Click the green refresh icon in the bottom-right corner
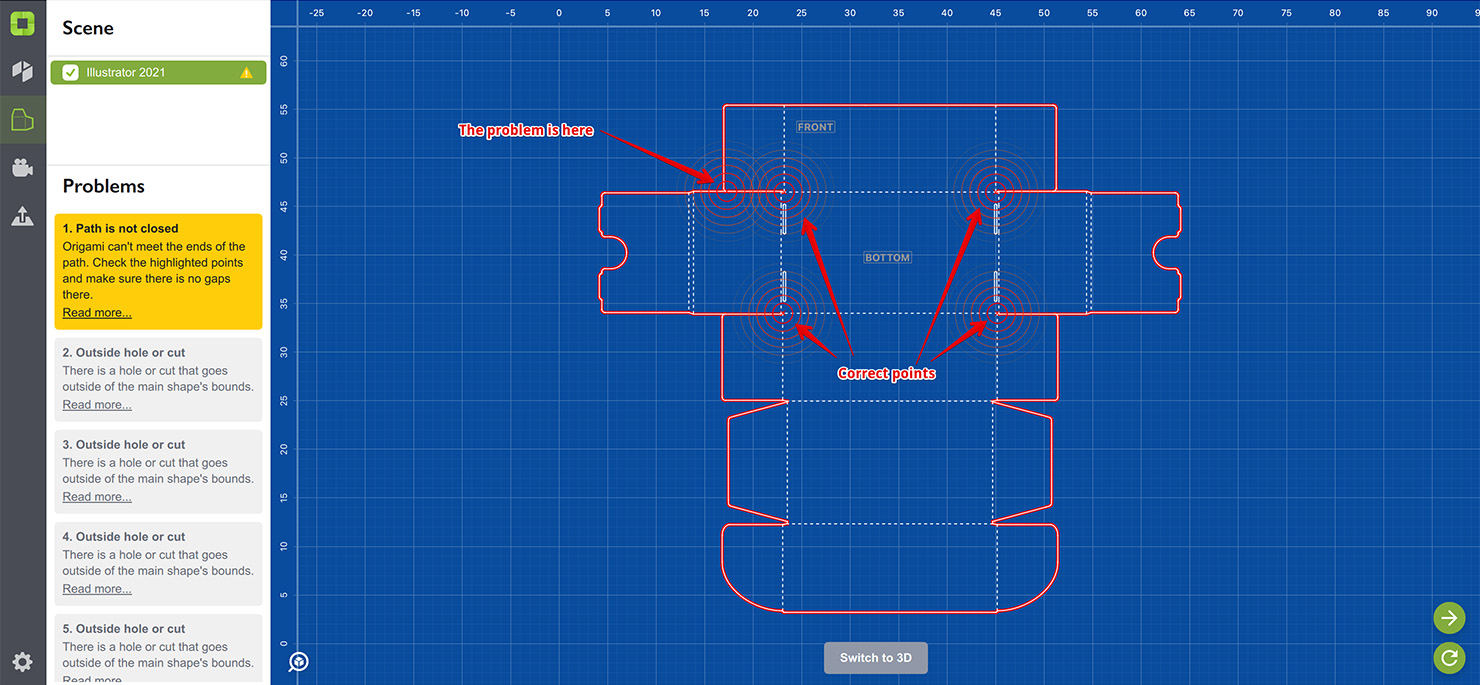 [1448, 658]
